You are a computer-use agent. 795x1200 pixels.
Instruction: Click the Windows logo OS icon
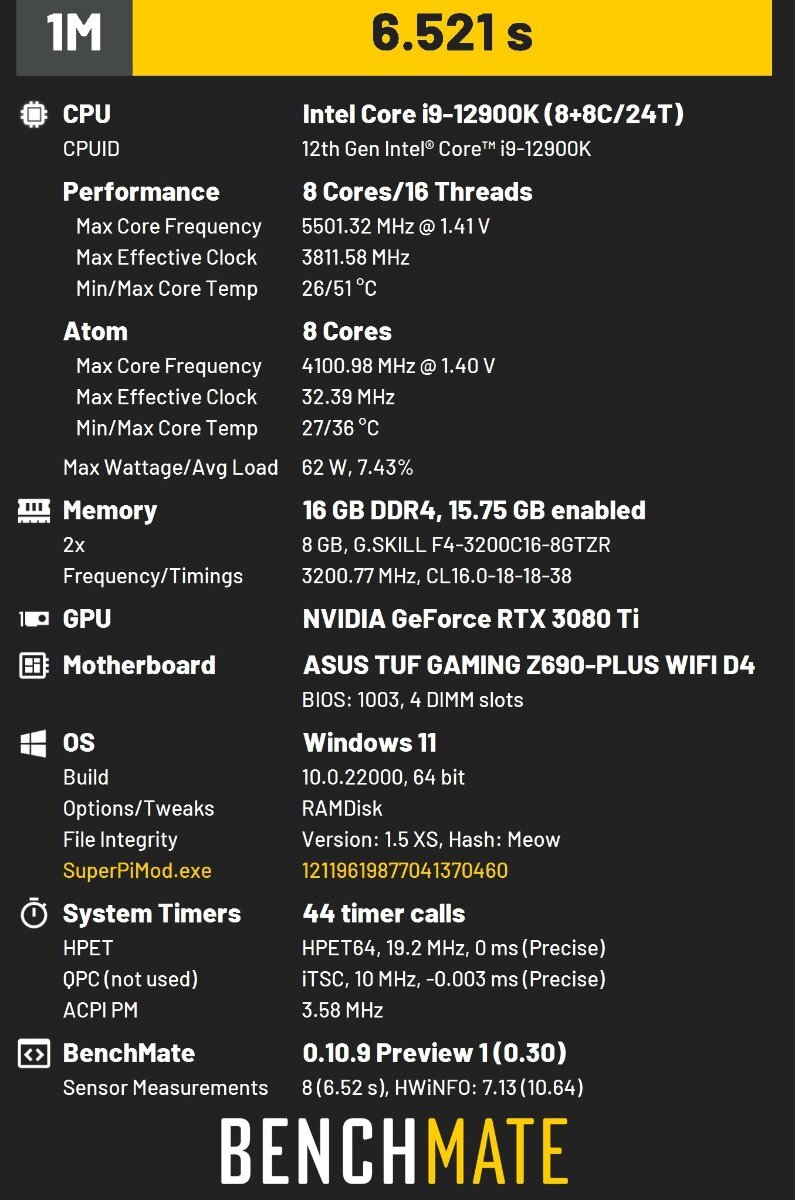point(34,743)
